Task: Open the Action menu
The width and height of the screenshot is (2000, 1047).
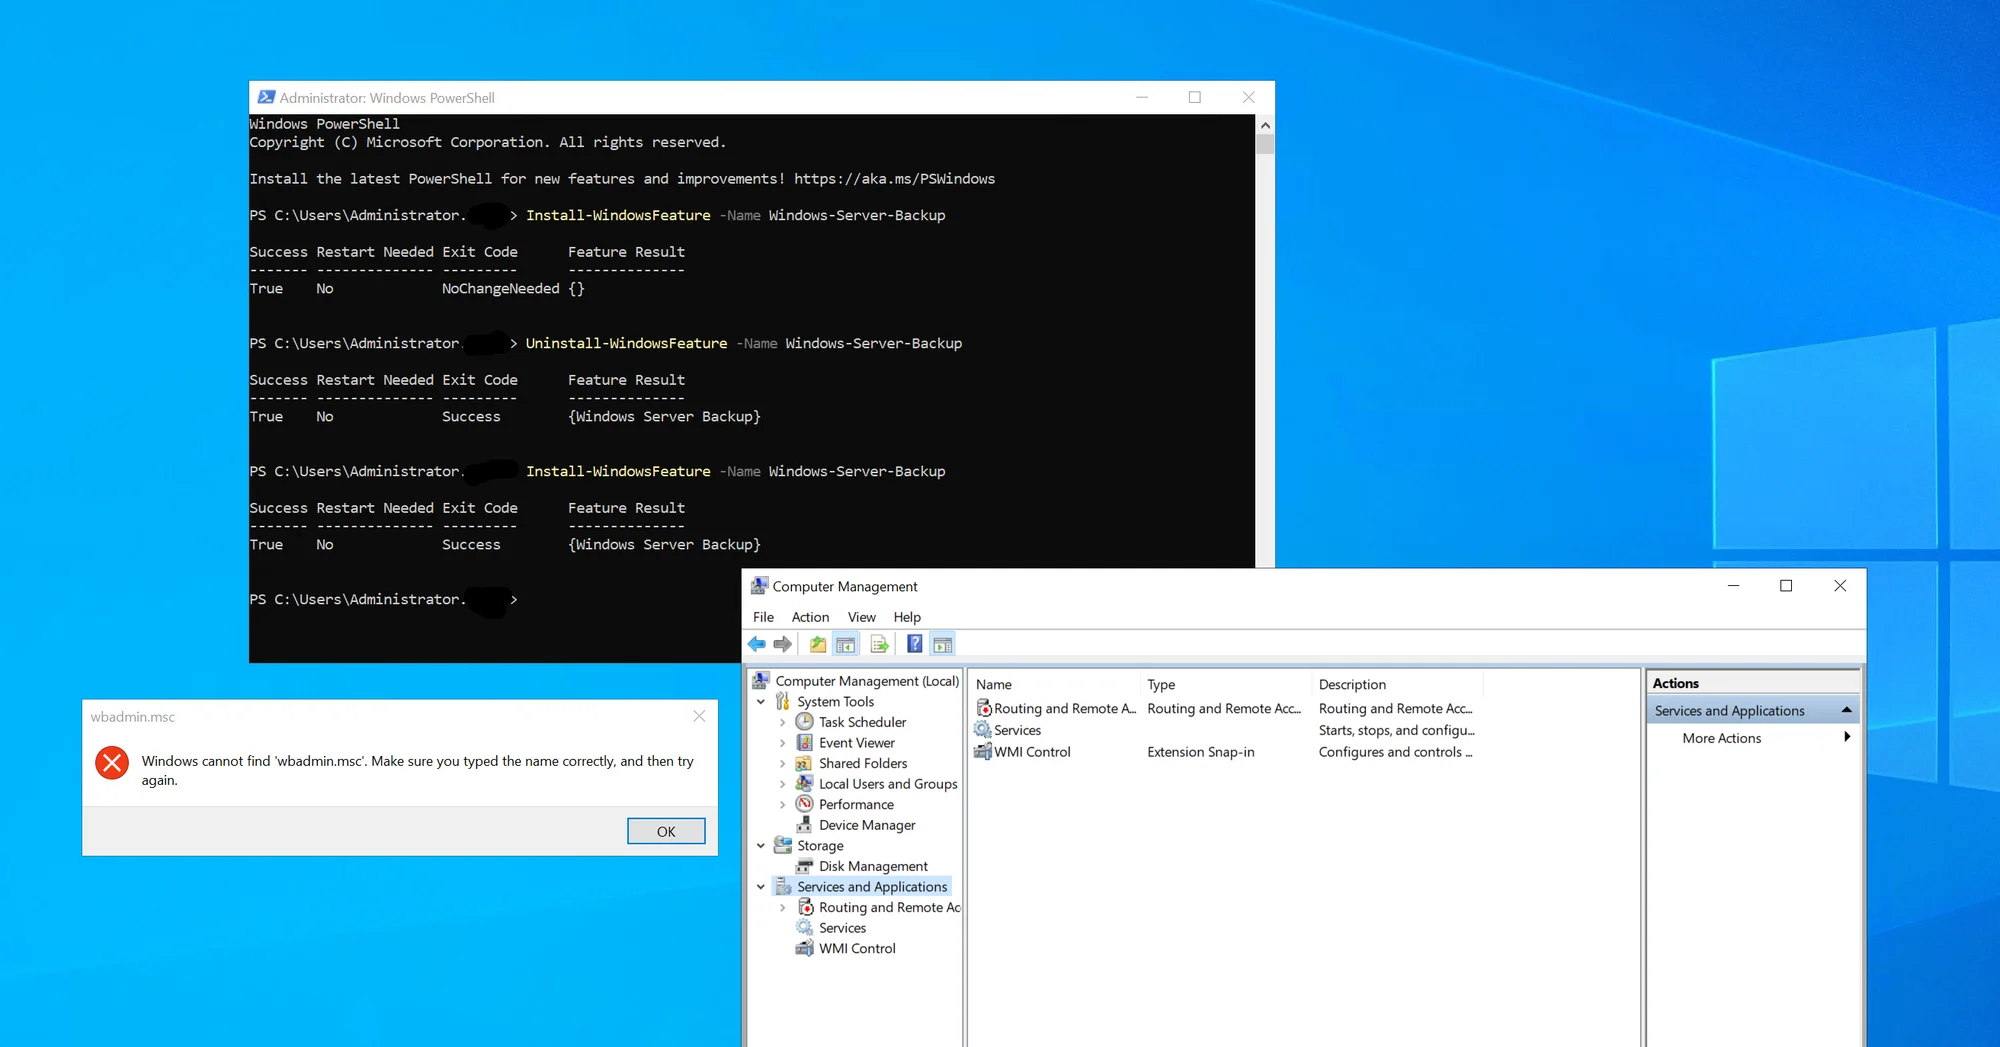Action: (810, 617)
